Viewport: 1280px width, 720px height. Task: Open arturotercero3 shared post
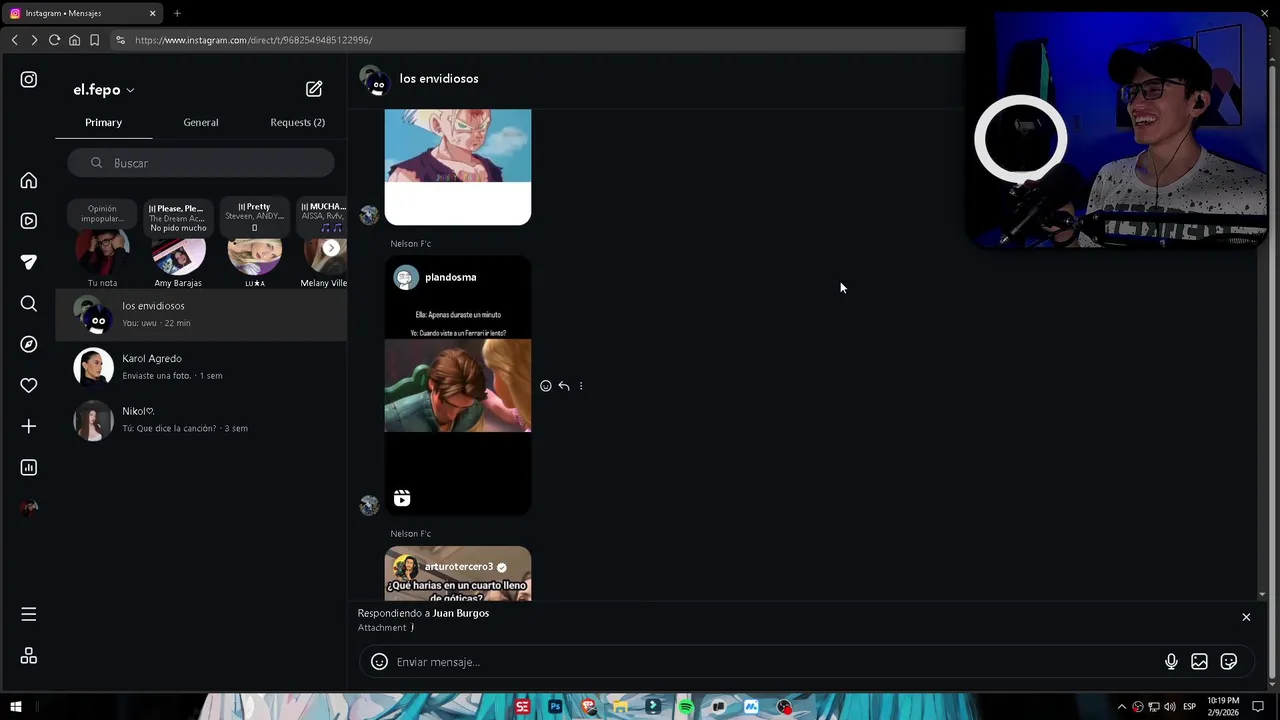pos(458,574)
